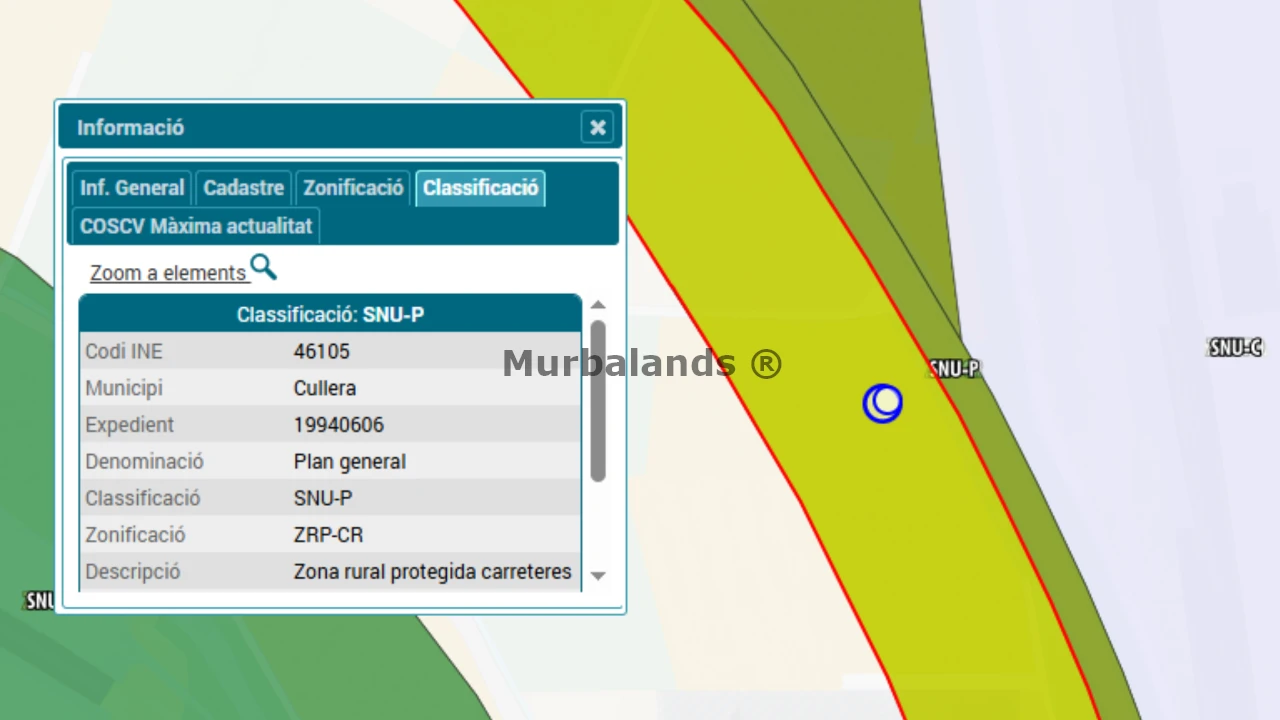Click the Descripció row Zona rural protegida carreteres

(432, 572)
